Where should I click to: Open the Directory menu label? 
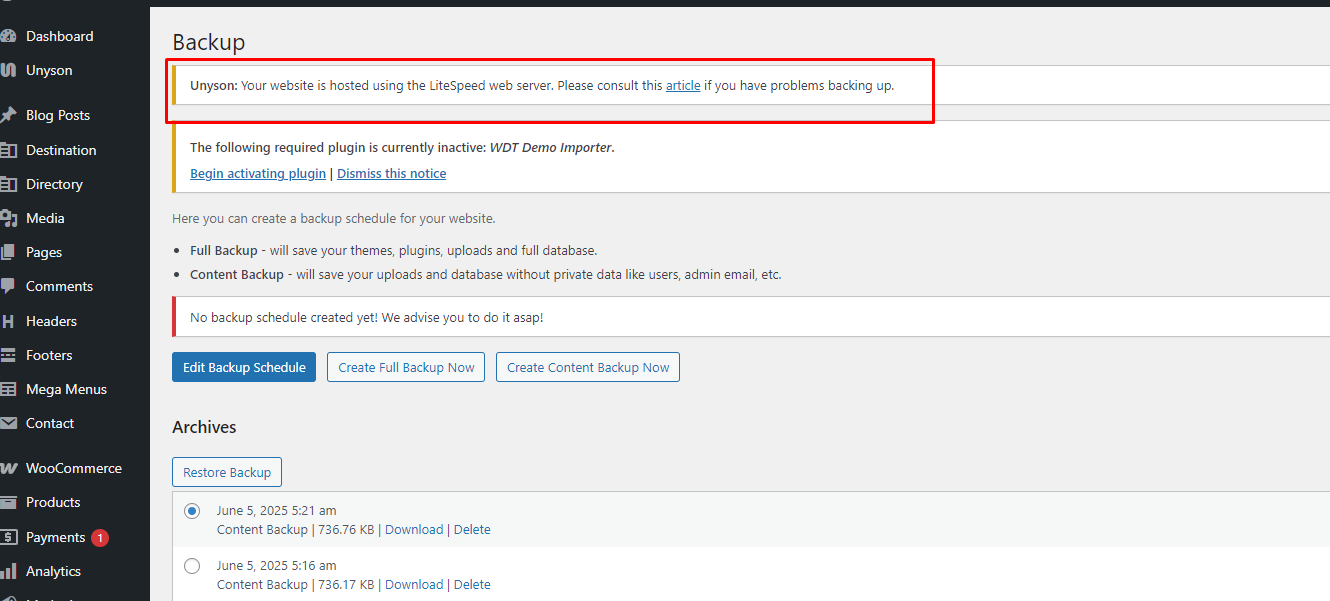coord(54,184)
